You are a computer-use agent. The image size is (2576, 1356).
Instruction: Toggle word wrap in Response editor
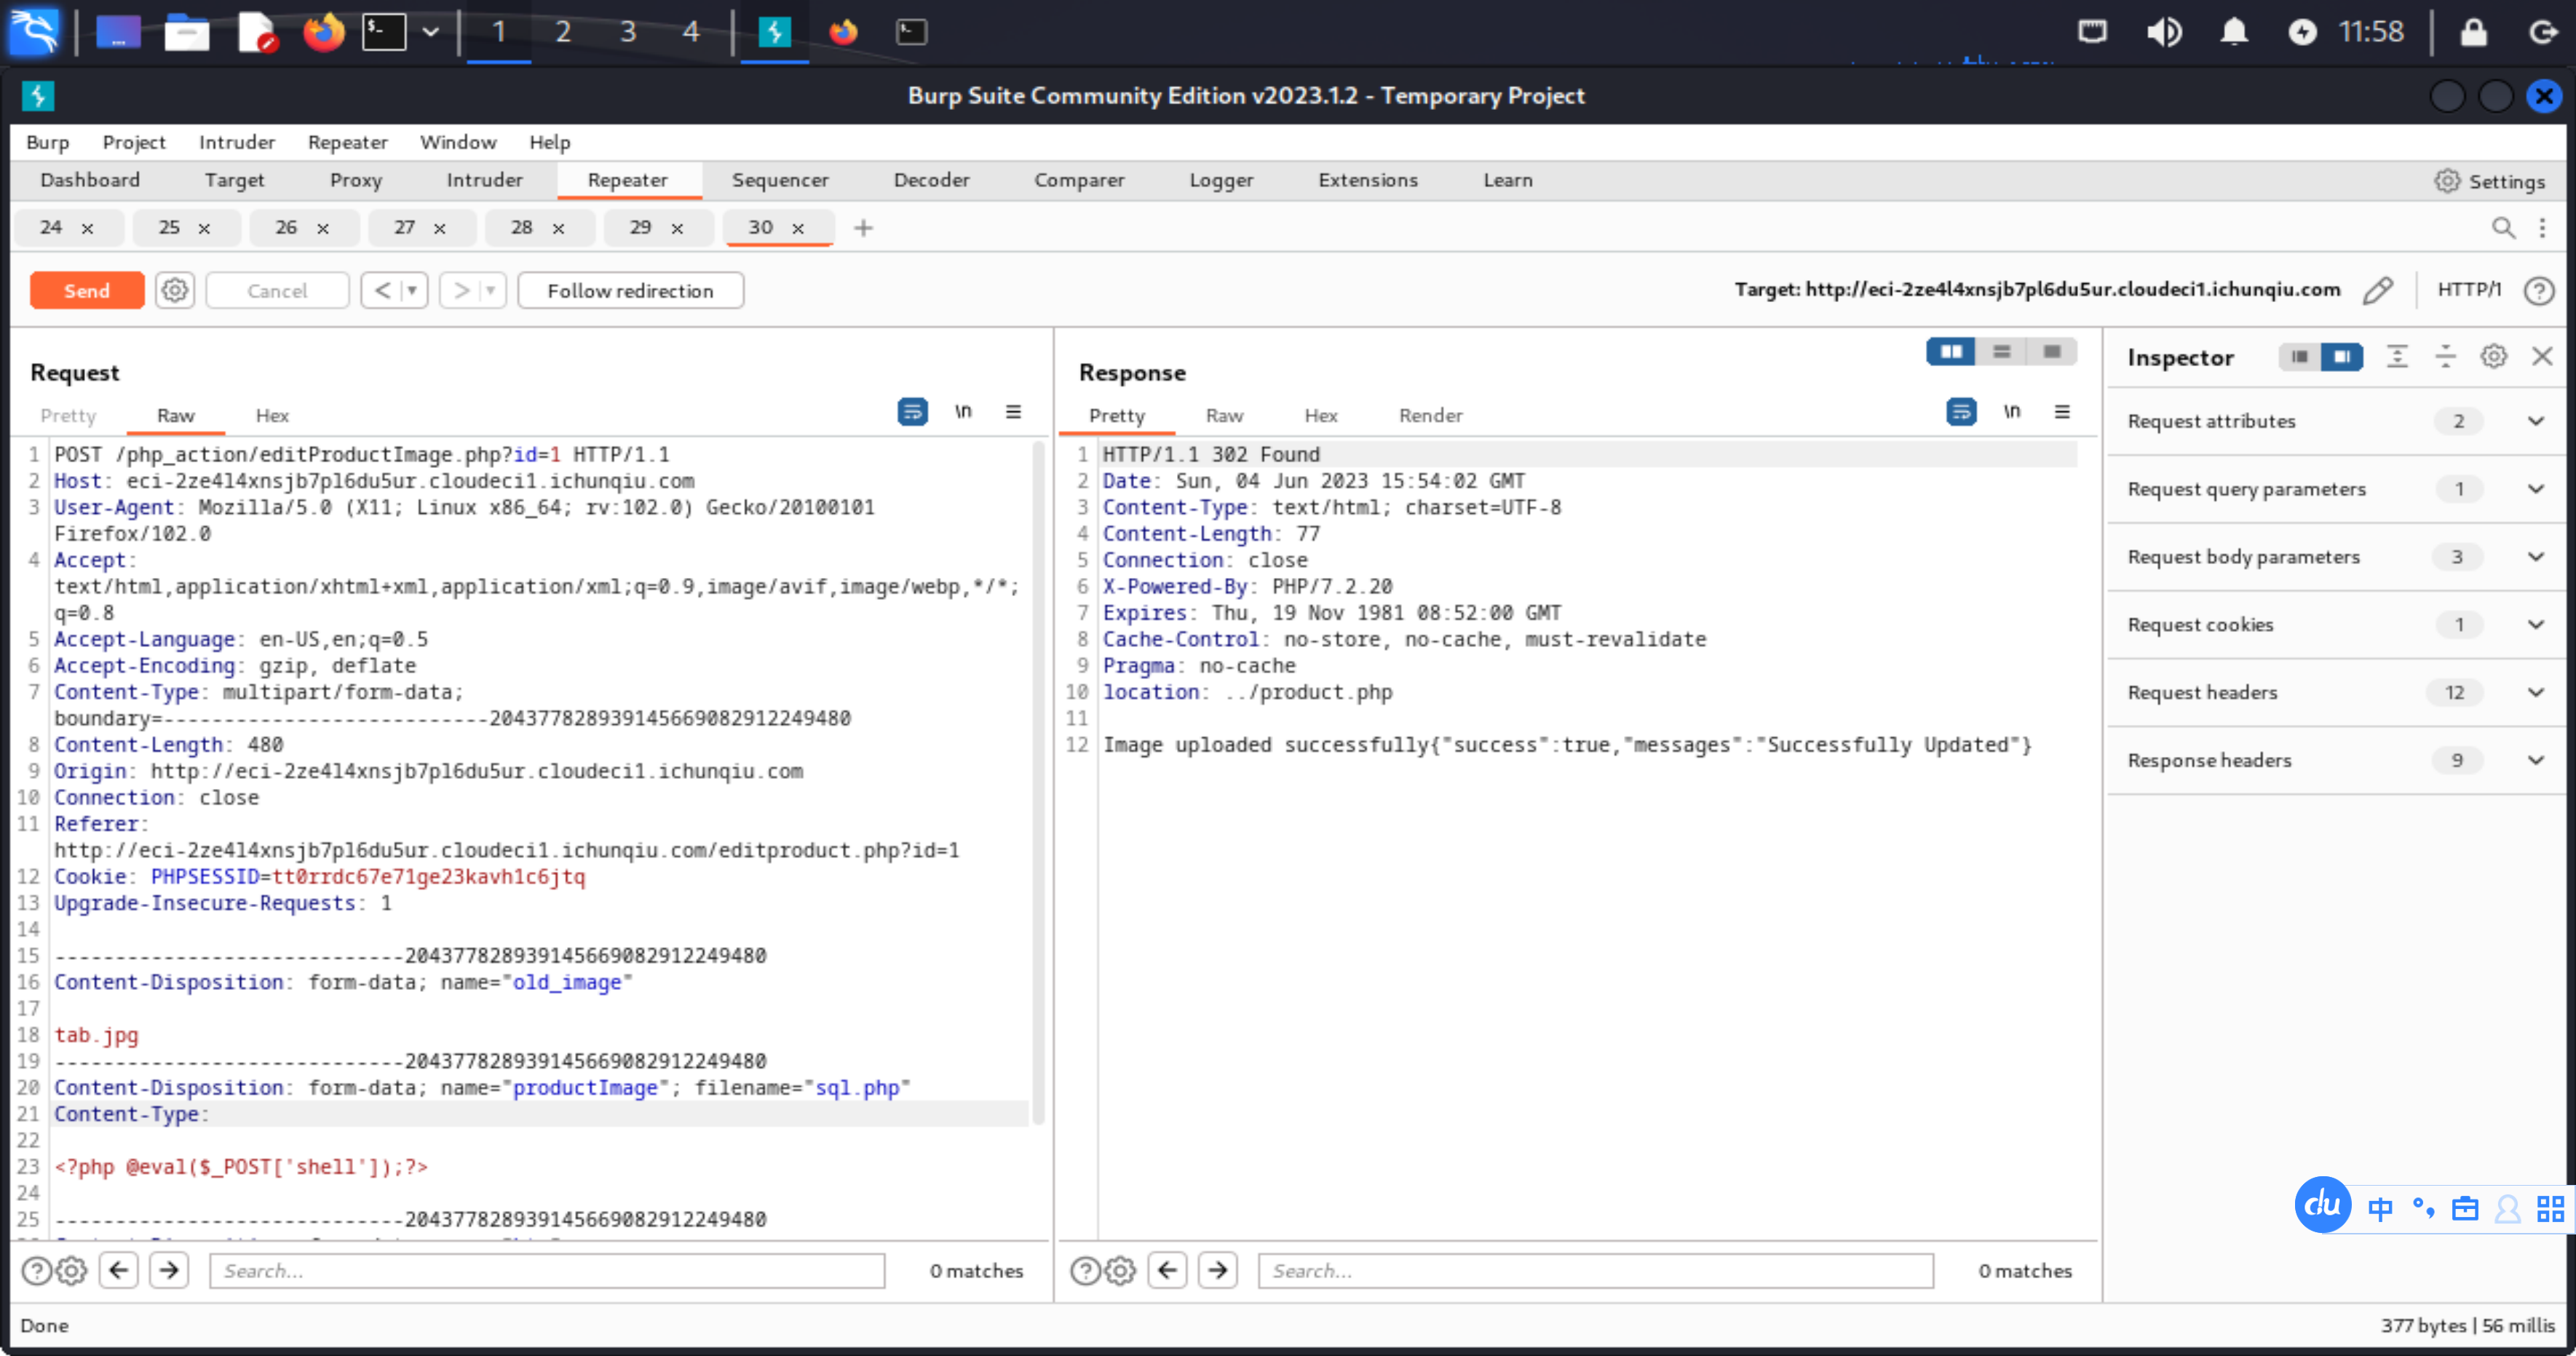point(1961,411)
